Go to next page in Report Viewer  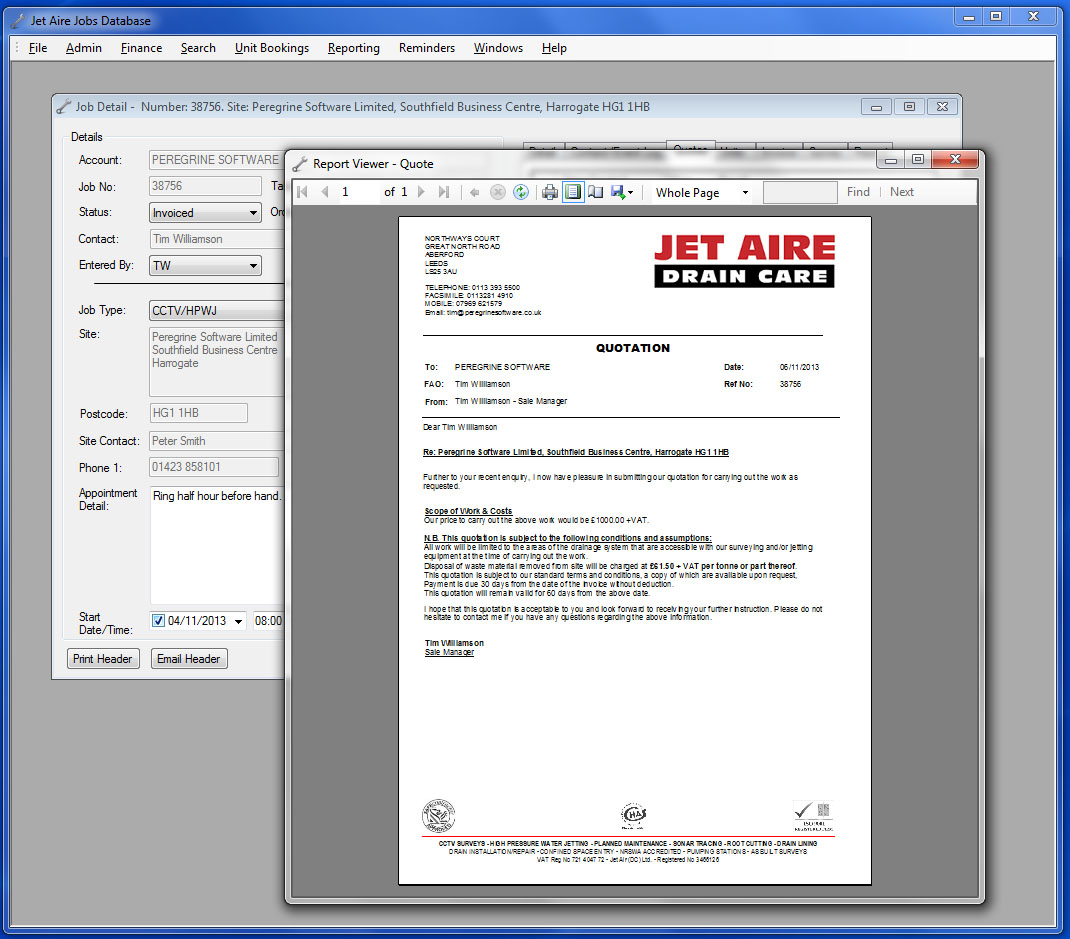pos(421,192)
